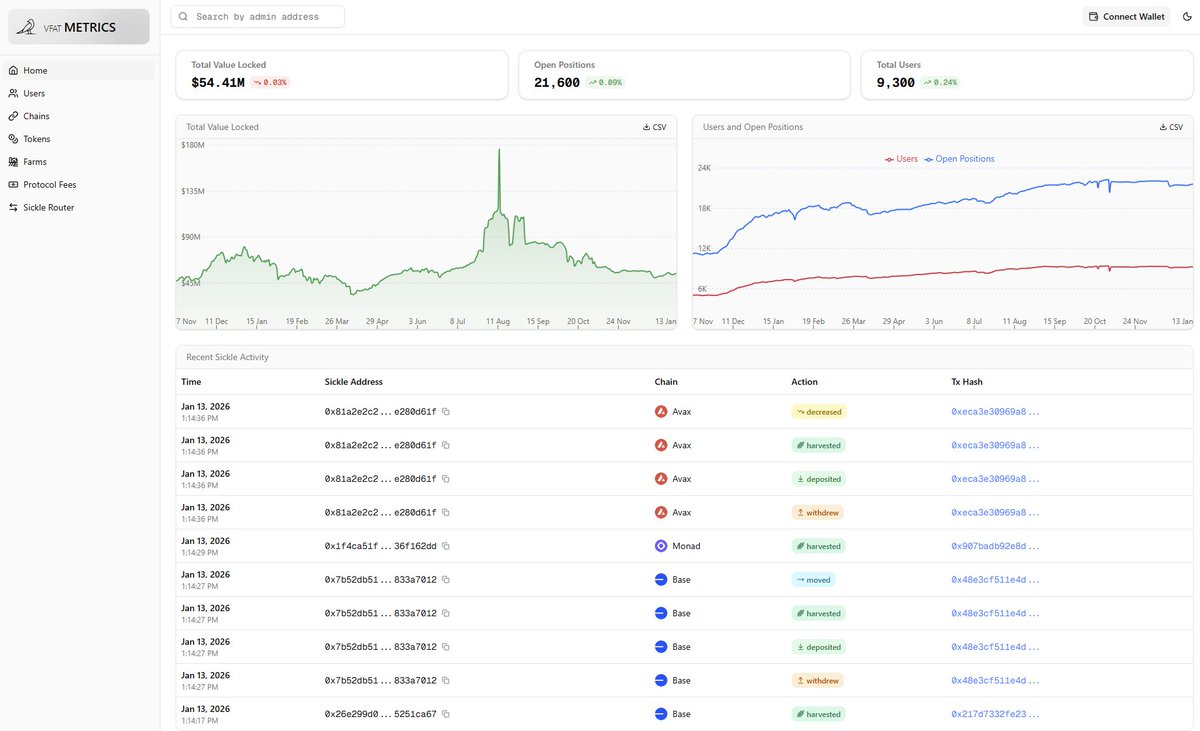
Task: Focus the Search by admin address field
Action: 258,16
